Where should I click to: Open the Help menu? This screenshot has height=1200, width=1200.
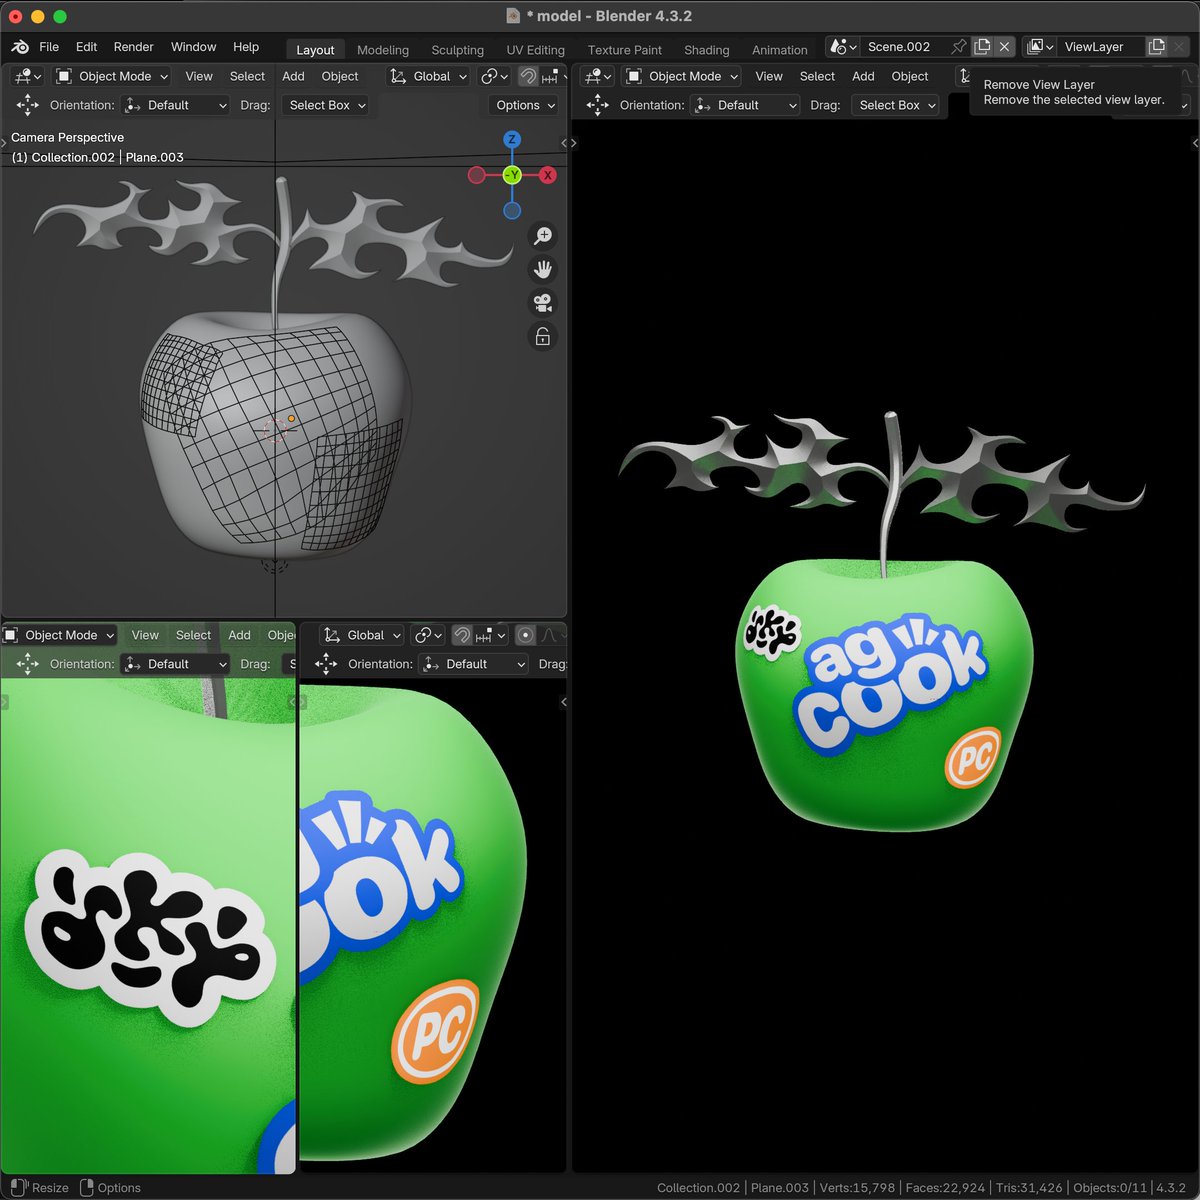246,47
